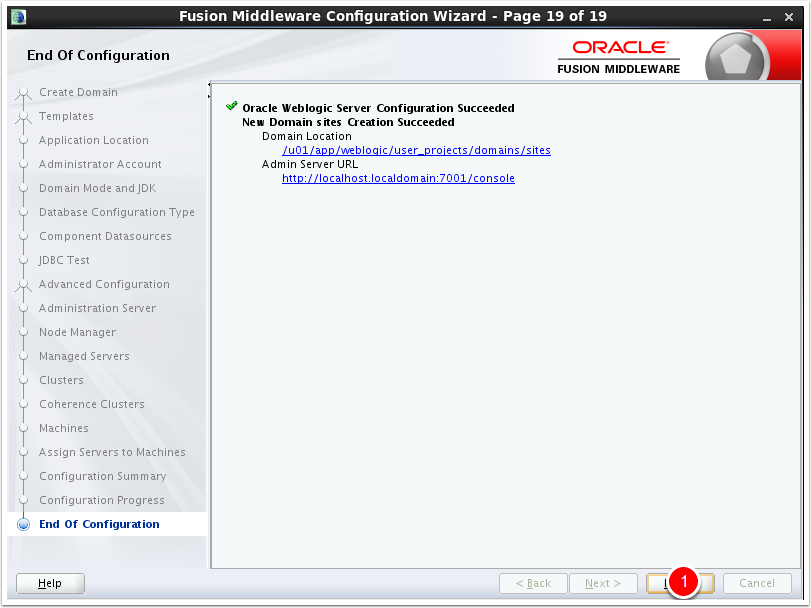This screenshot has height=608, width=811.
Task: Collapse the sidebar using the splitter arrow
Action: point(208,84)
